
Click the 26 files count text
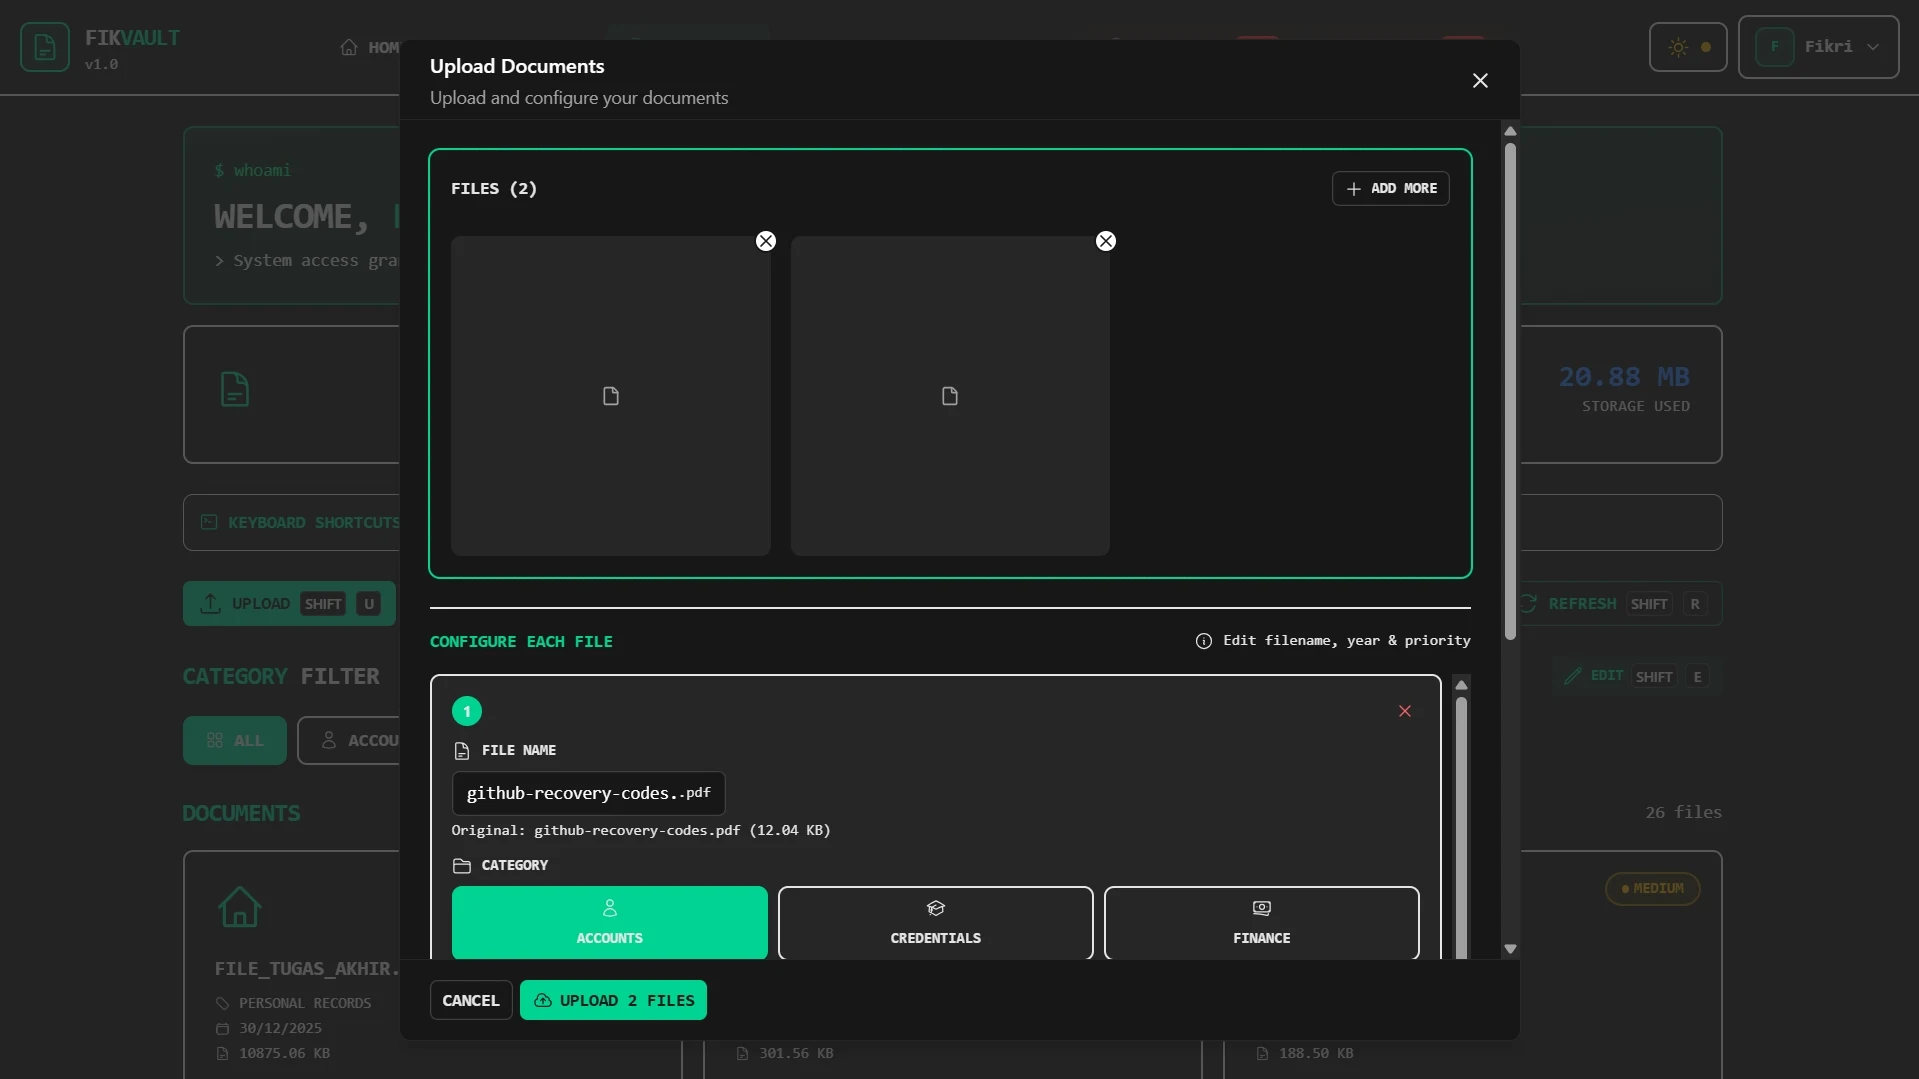[1683, 812]
